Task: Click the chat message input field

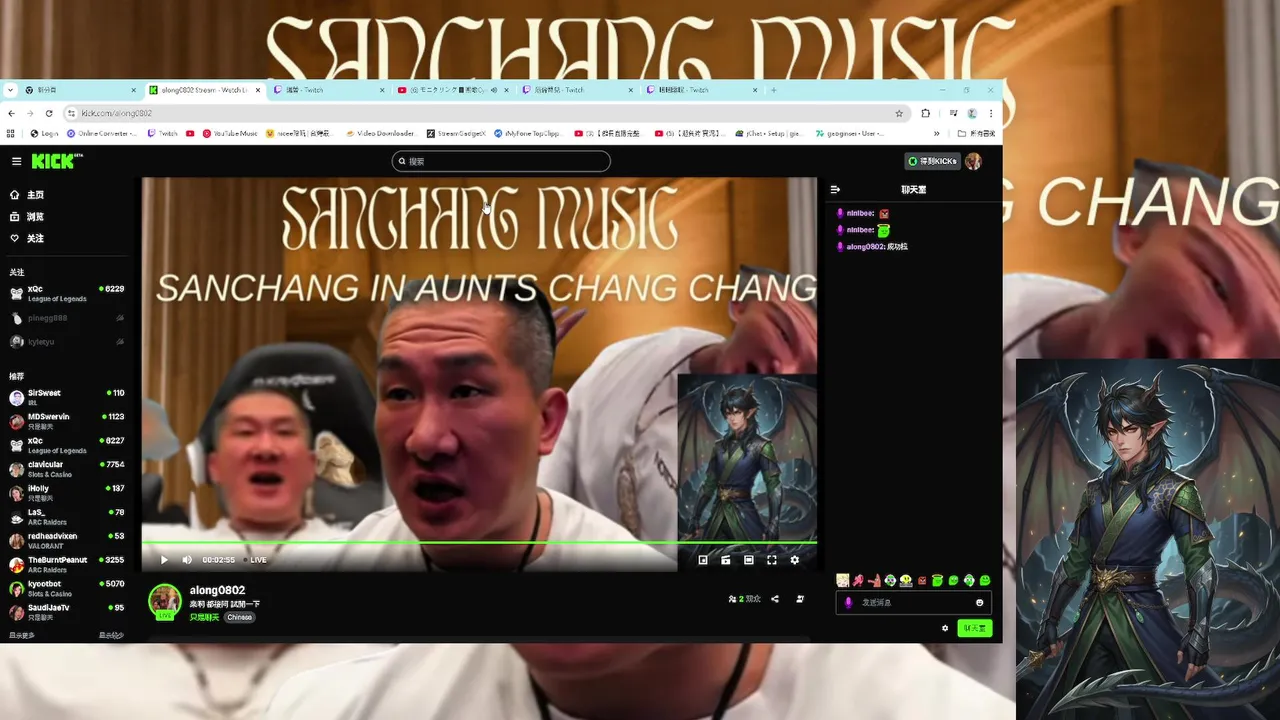Action: click(913, 602)
